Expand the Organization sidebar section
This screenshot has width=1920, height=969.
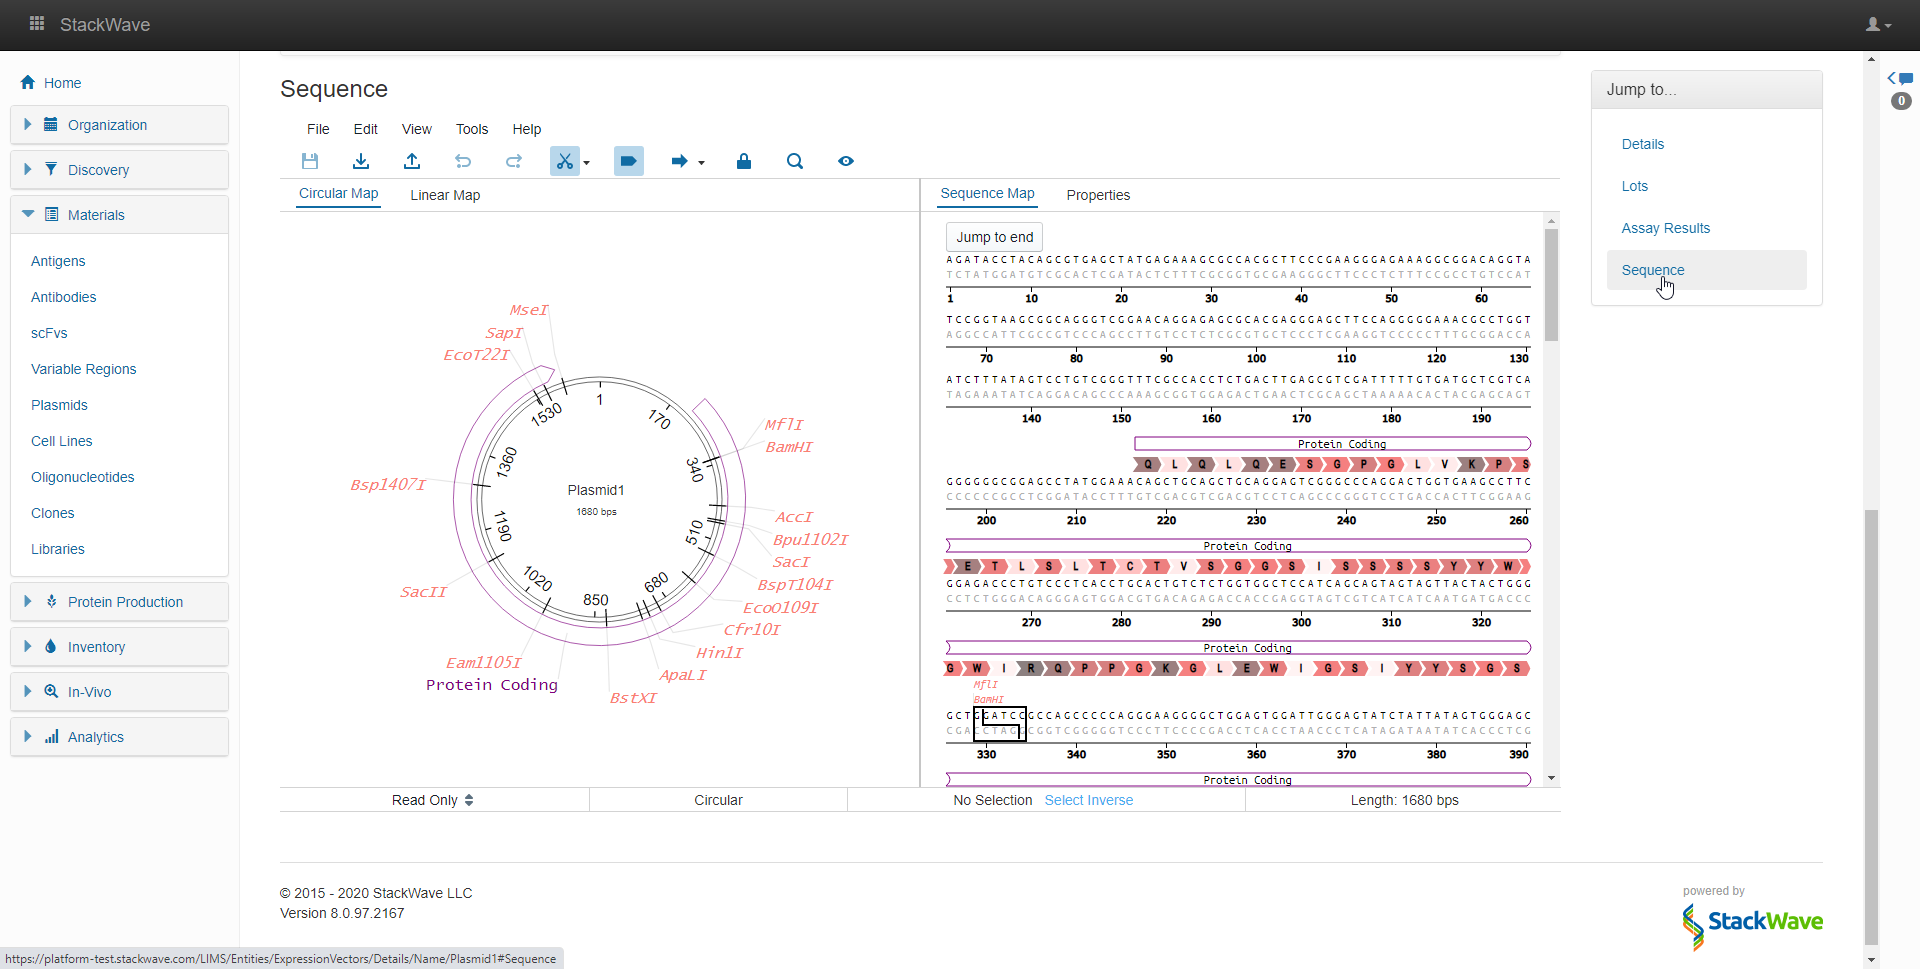(x=107, y=125)
